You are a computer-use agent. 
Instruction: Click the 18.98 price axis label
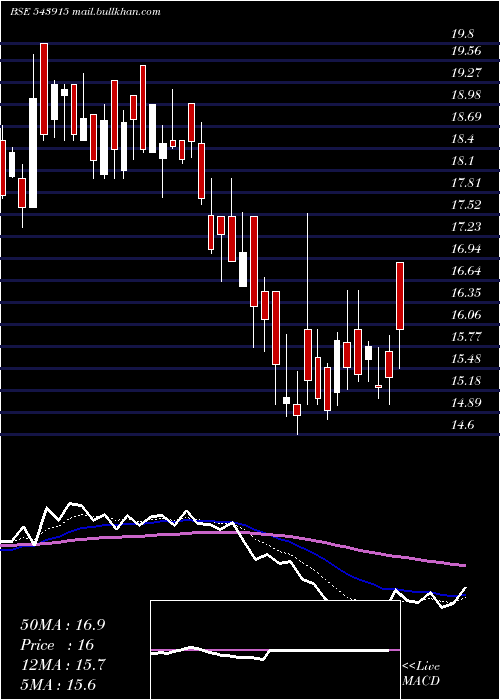click(467, 95)
